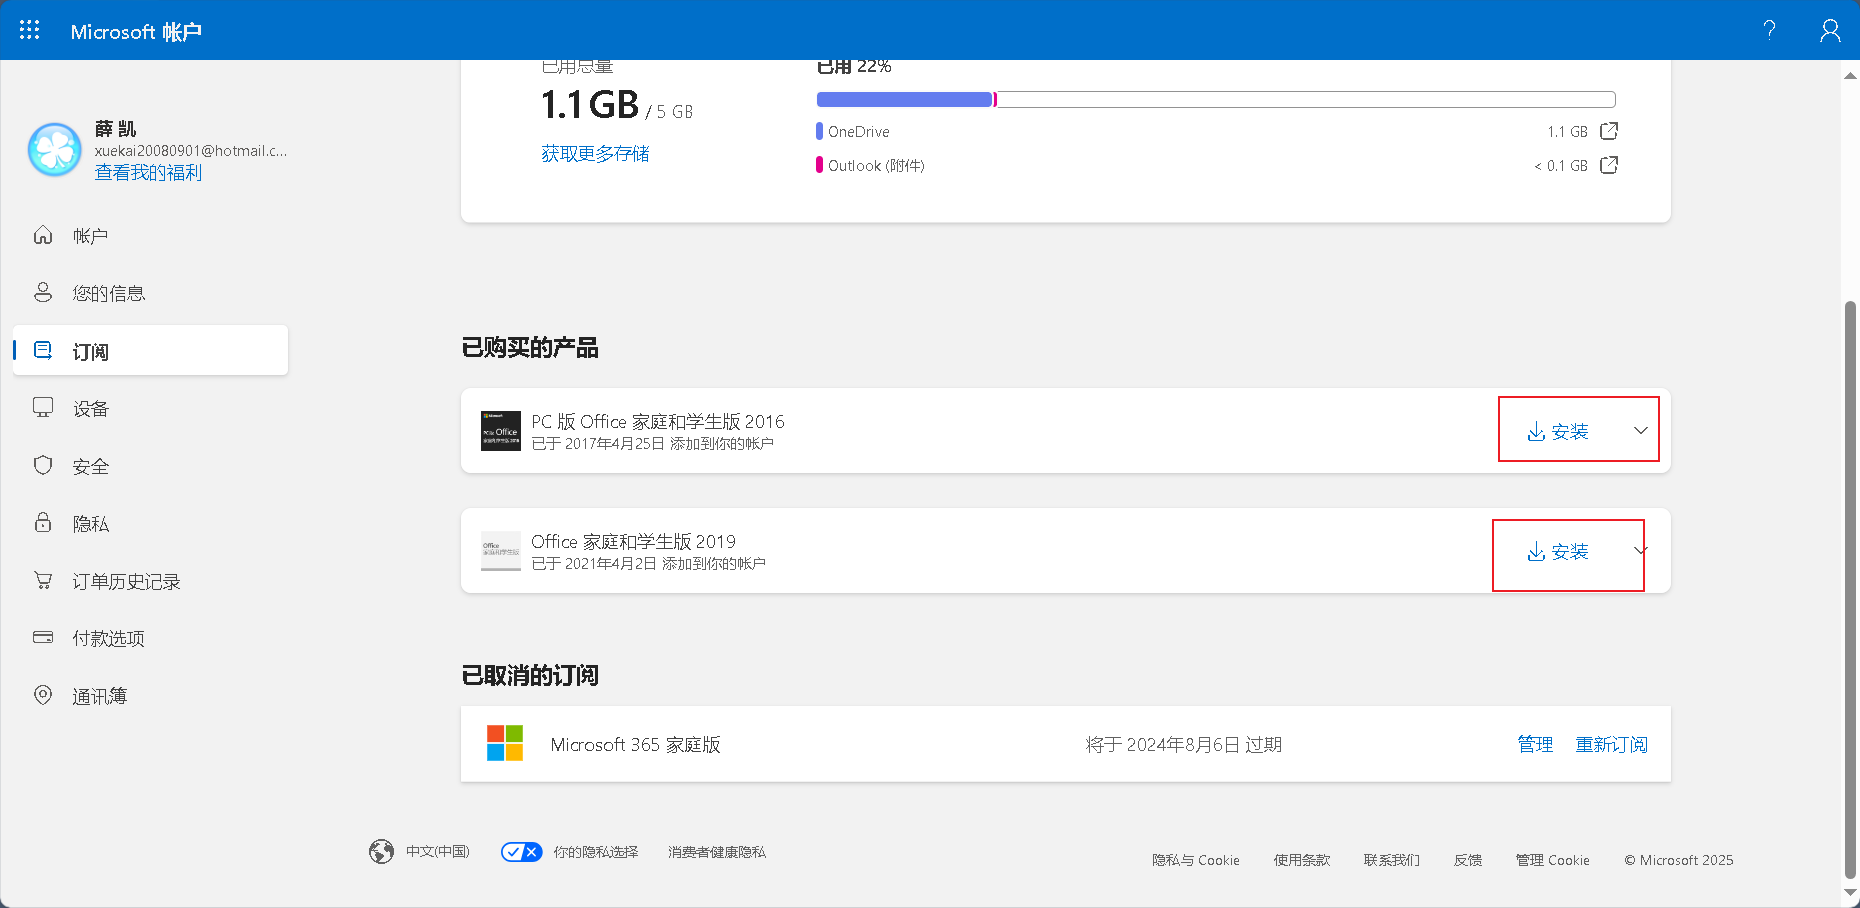The height and width of the screenshot is (908, 1860).
Task: Open 订单历史记录 in sidebar
Action: (150, 581)
